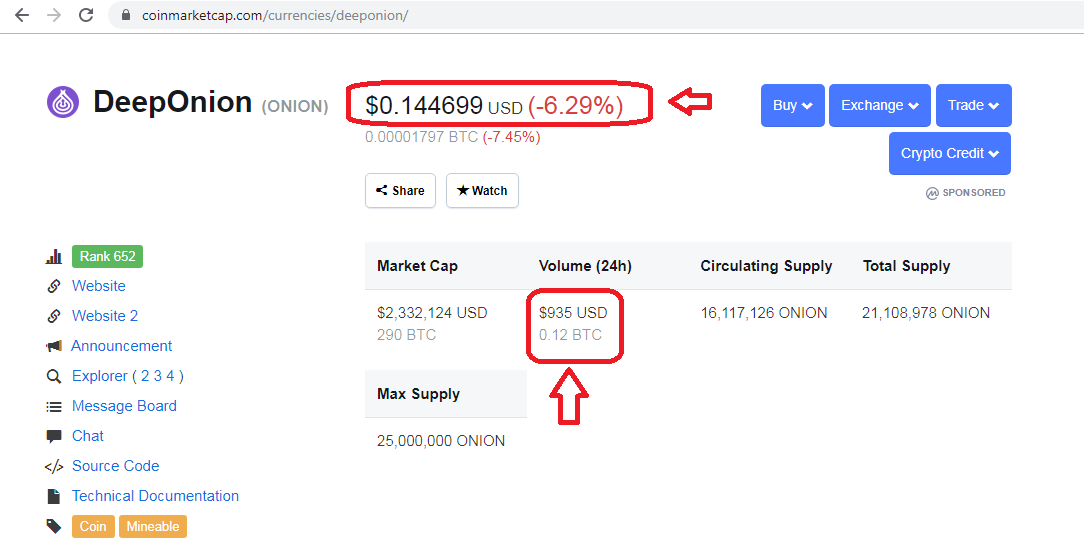
Task: Open Explorer alternative link 2
Action: click(145, 376)
